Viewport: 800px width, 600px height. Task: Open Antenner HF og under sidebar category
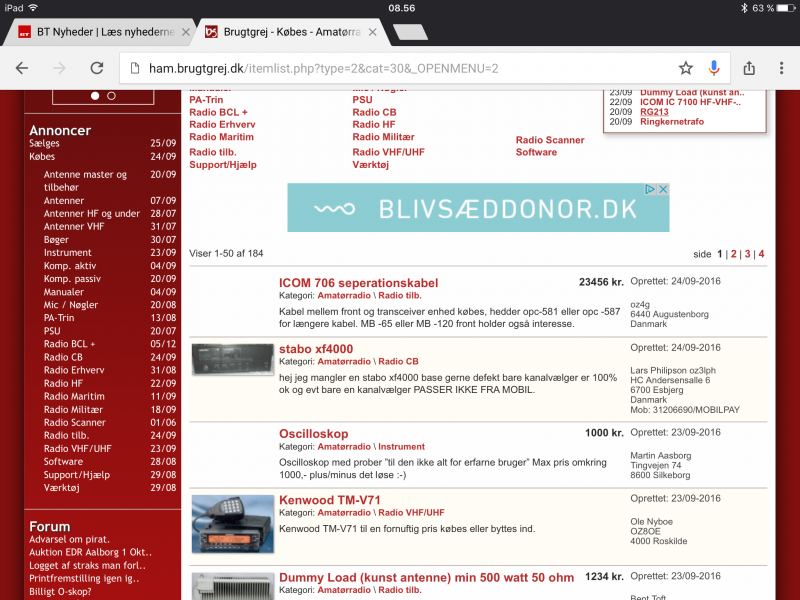(92, 214)
